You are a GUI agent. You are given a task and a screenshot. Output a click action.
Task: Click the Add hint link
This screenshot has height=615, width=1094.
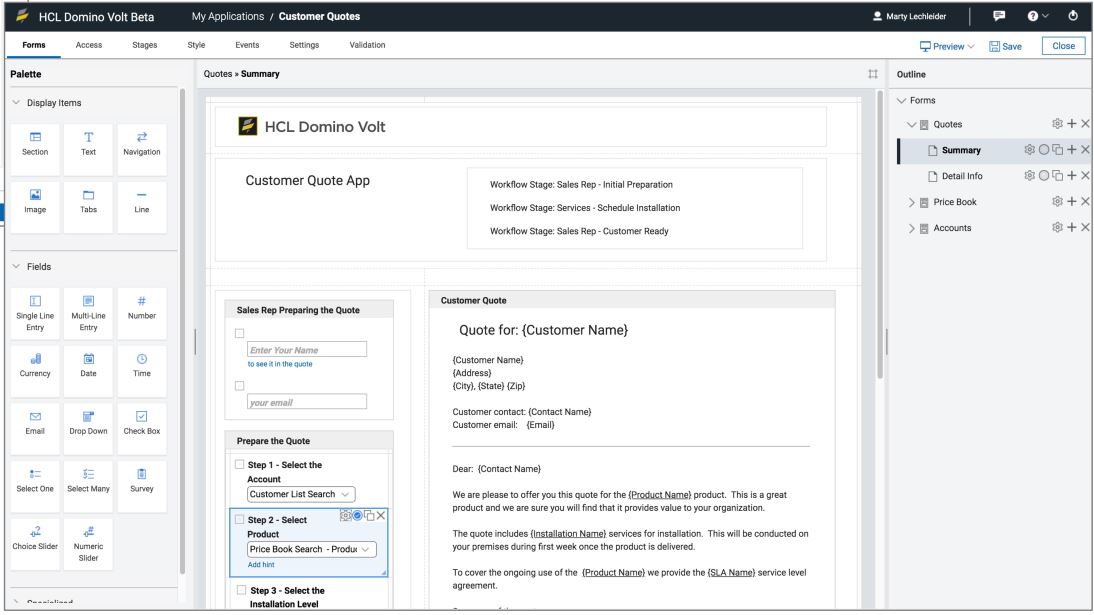click(261, 564)
